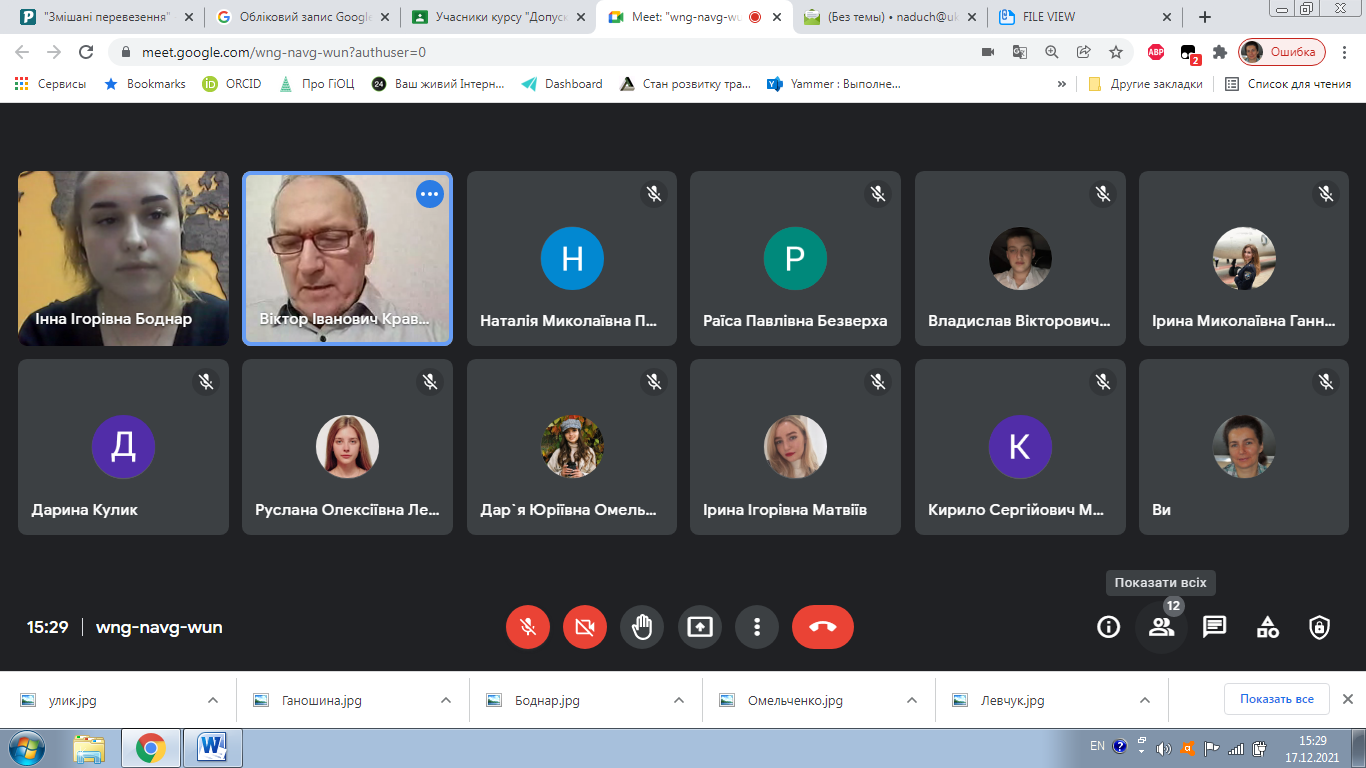Open the present screen option
The width and height of the screenshot is (1366, 768).
700,627
